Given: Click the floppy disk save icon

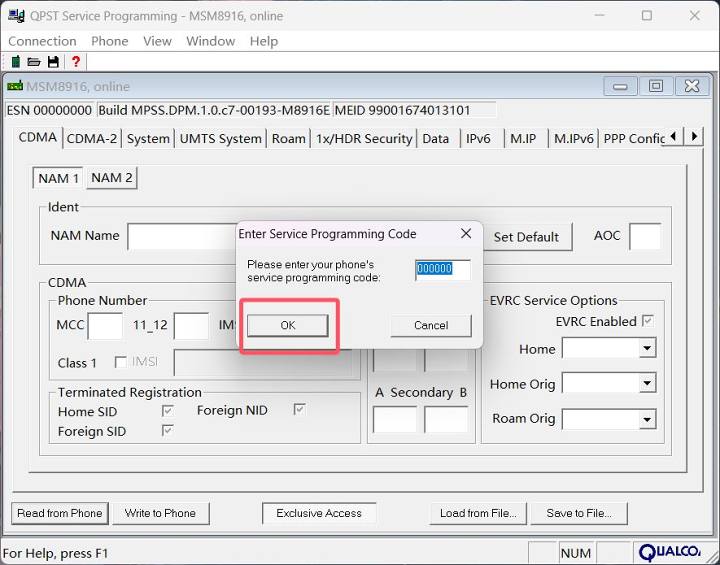Looking at the screenshot, I should pyautogui.click(x=54, y=62).
